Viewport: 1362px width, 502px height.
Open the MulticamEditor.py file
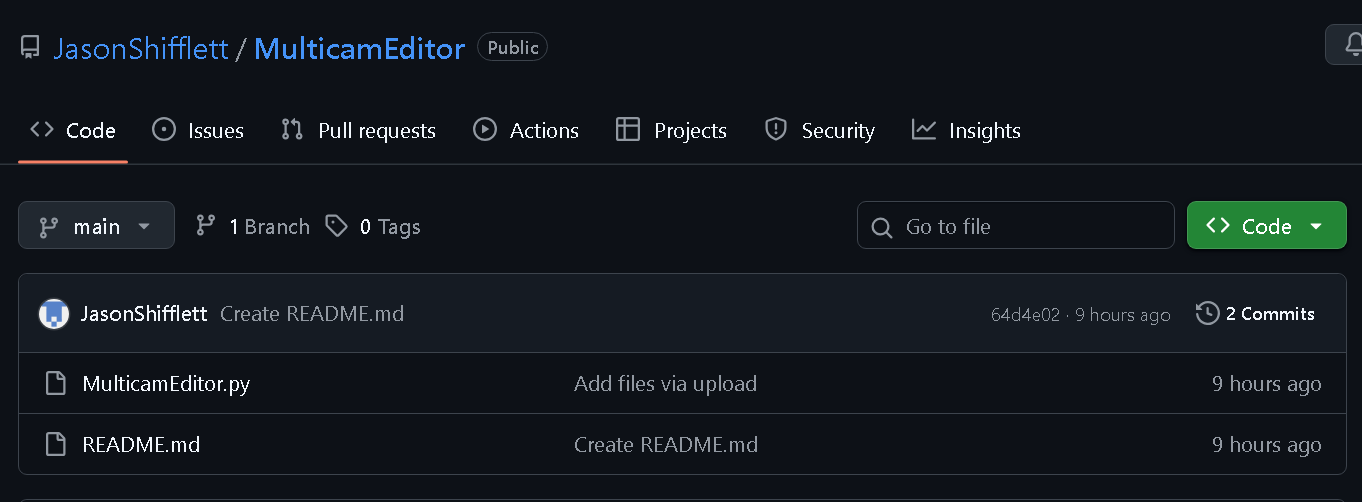pos(166,384)
